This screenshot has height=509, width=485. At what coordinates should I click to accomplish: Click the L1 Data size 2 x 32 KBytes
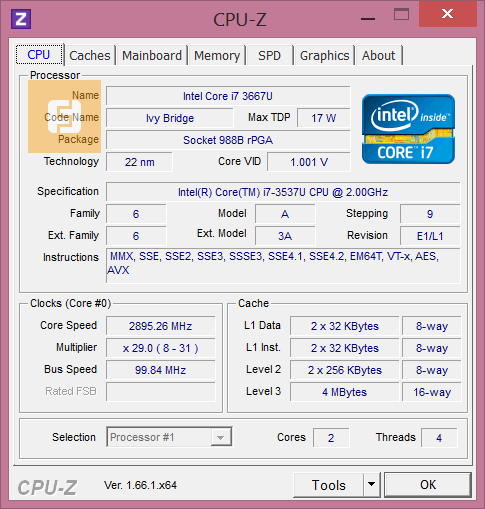click(344, 326)
